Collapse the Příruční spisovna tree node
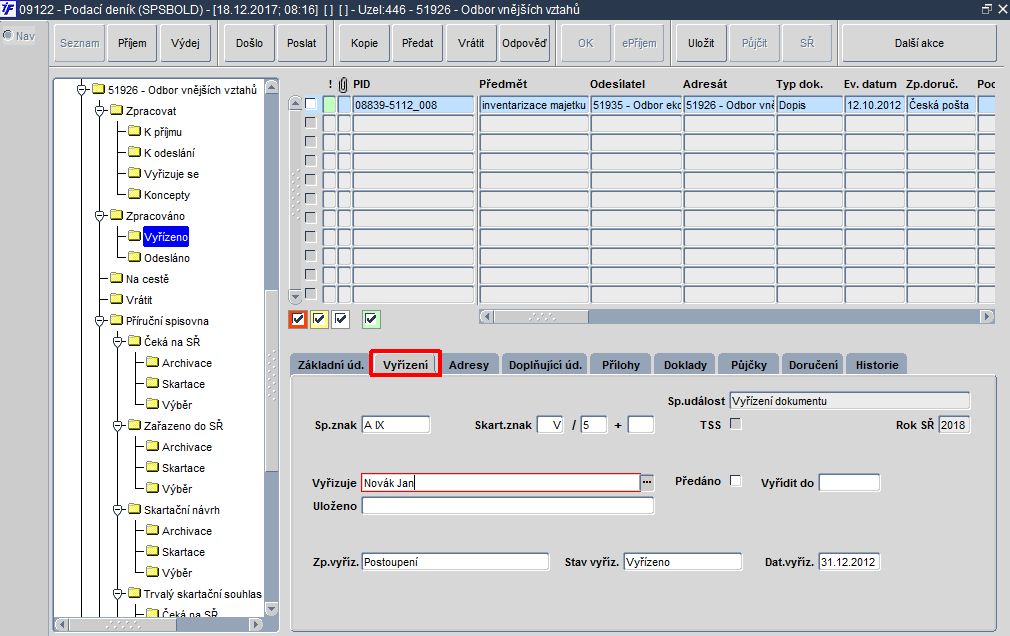Image resolution: width=1010 pixels, height=636 pixels. (100, 321)
